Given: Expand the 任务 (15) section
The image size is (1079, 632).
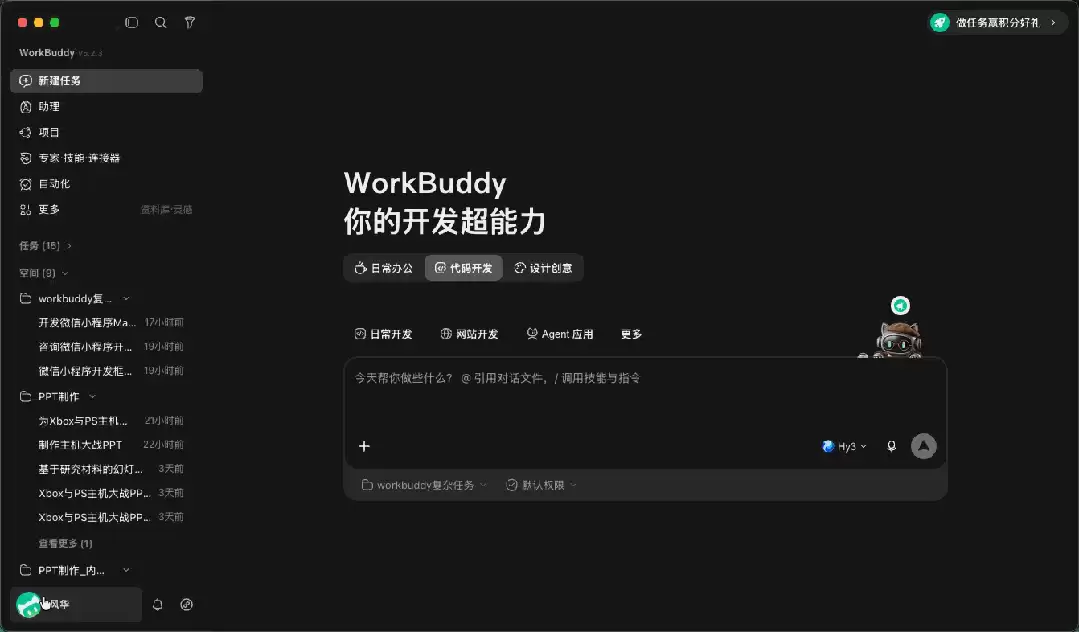Looking at the screenshot, I should tap(45, 246).
